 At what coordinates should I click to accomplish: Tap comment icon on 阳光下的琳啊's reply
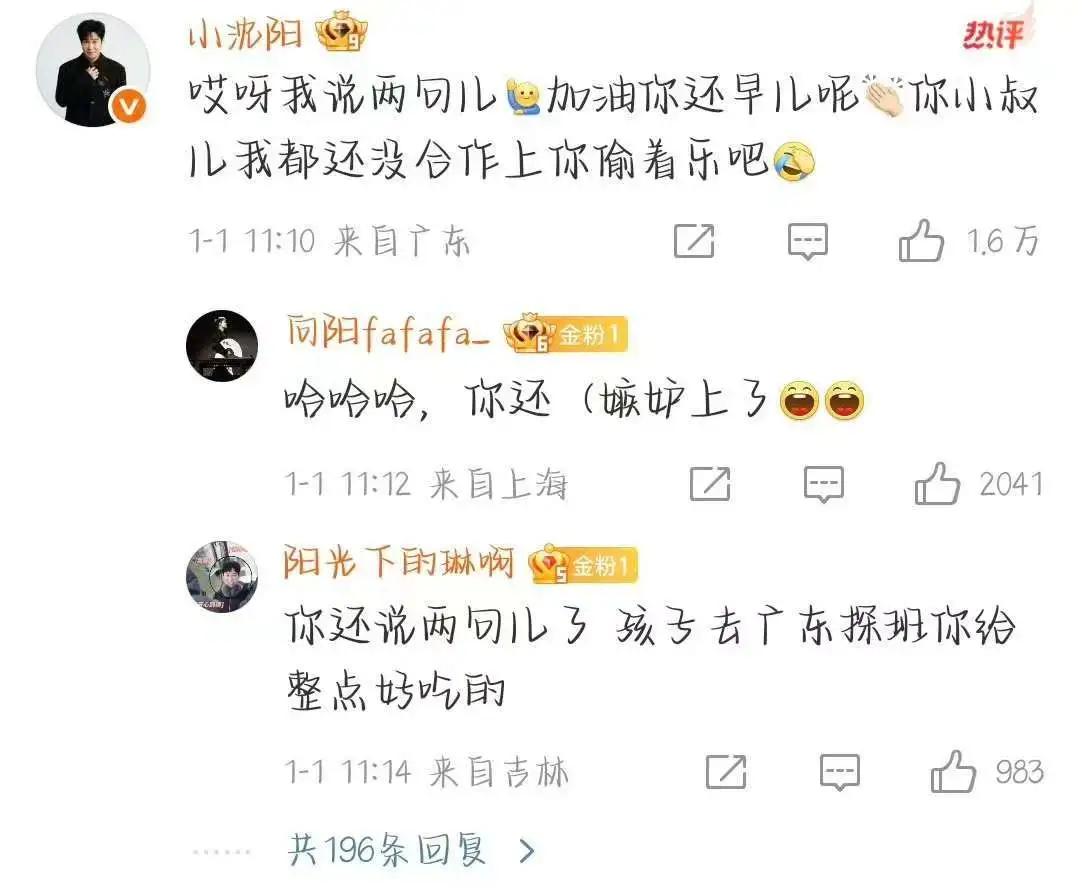(840, 772)
